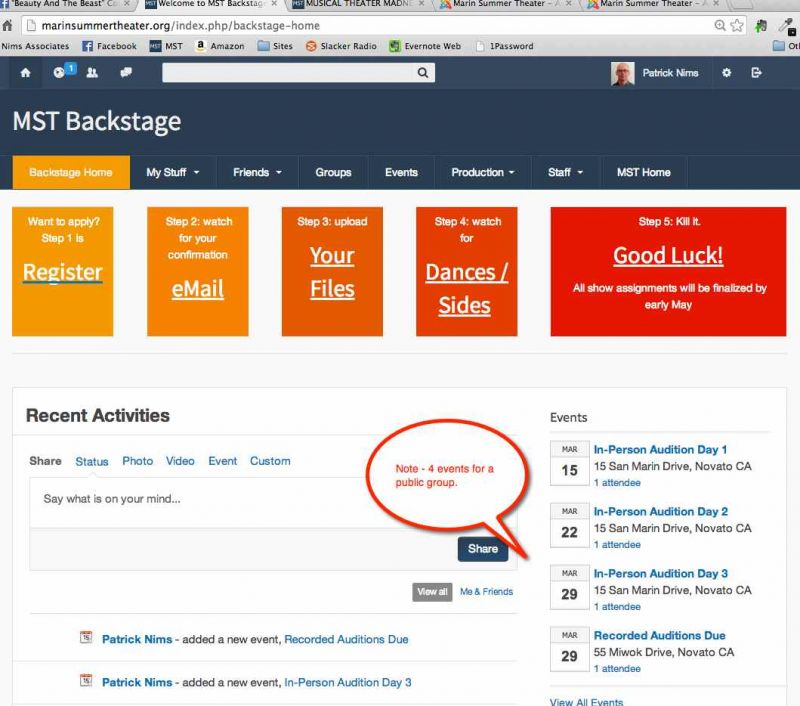Open the friend requests people icon

click(x=92, y=73)
